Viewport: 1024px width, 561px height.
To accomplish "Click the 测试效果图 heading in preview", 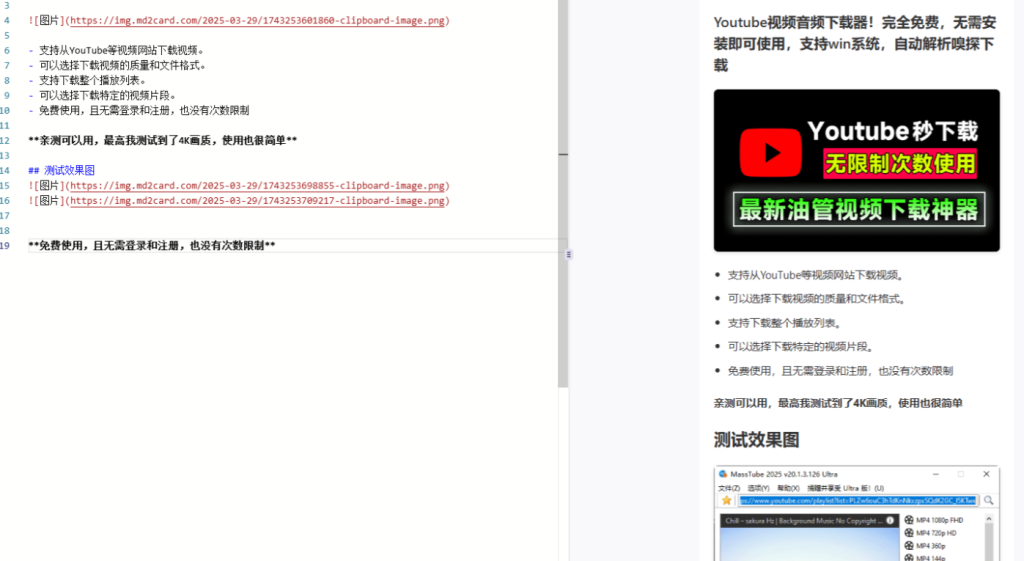I will tap(756, 440).
